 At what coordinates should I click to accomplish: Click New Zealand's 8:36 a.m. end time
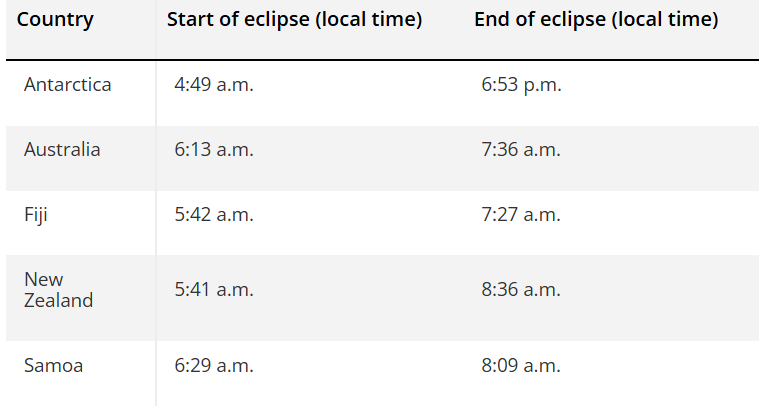[x=521, y=291]
